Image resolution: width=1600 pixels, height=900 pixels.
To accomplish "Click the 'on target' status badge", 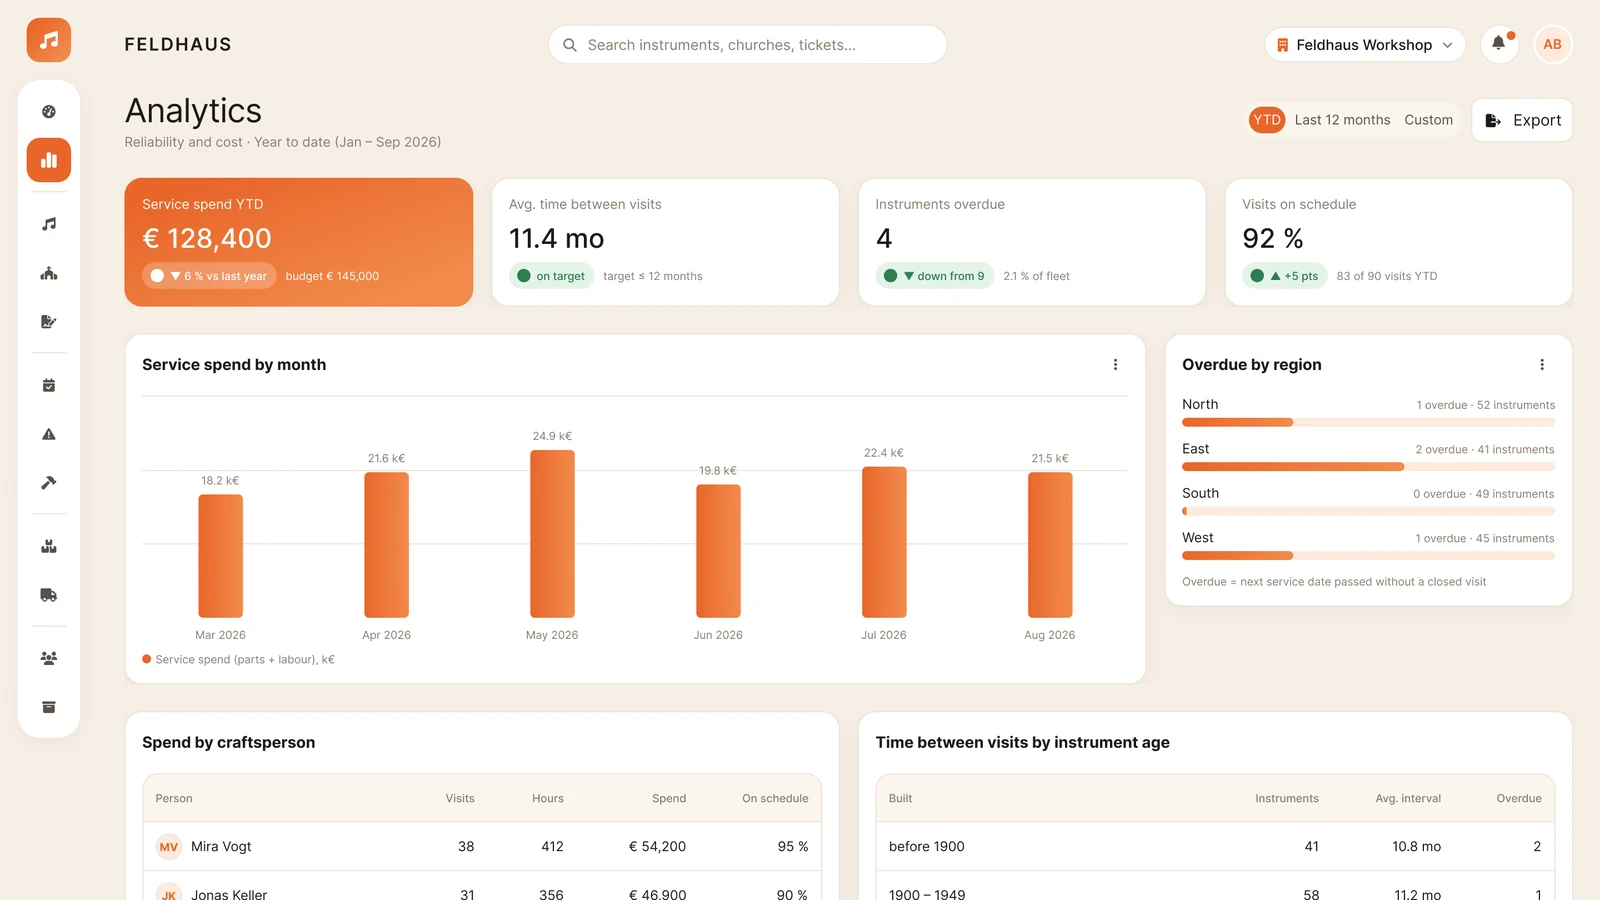I will (552, 276).
